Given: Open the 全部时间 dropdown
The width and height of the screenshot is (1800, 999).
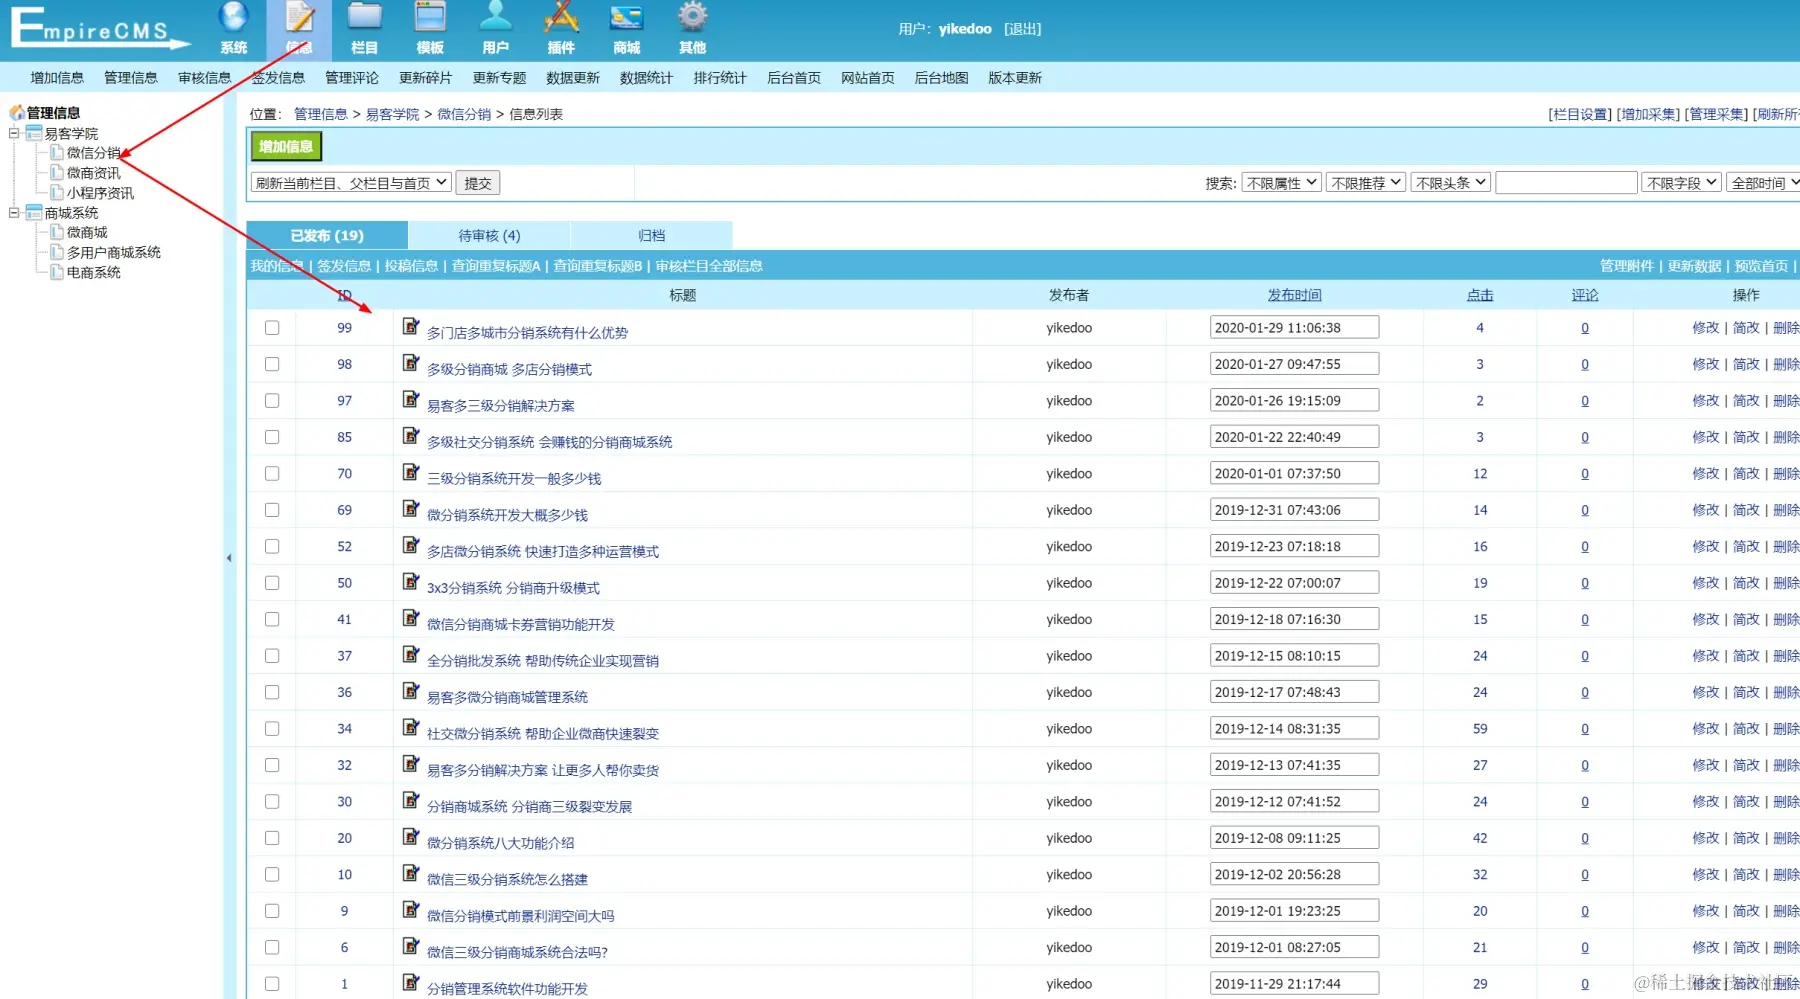Looking at the screenshot, I should point(1763,183).
